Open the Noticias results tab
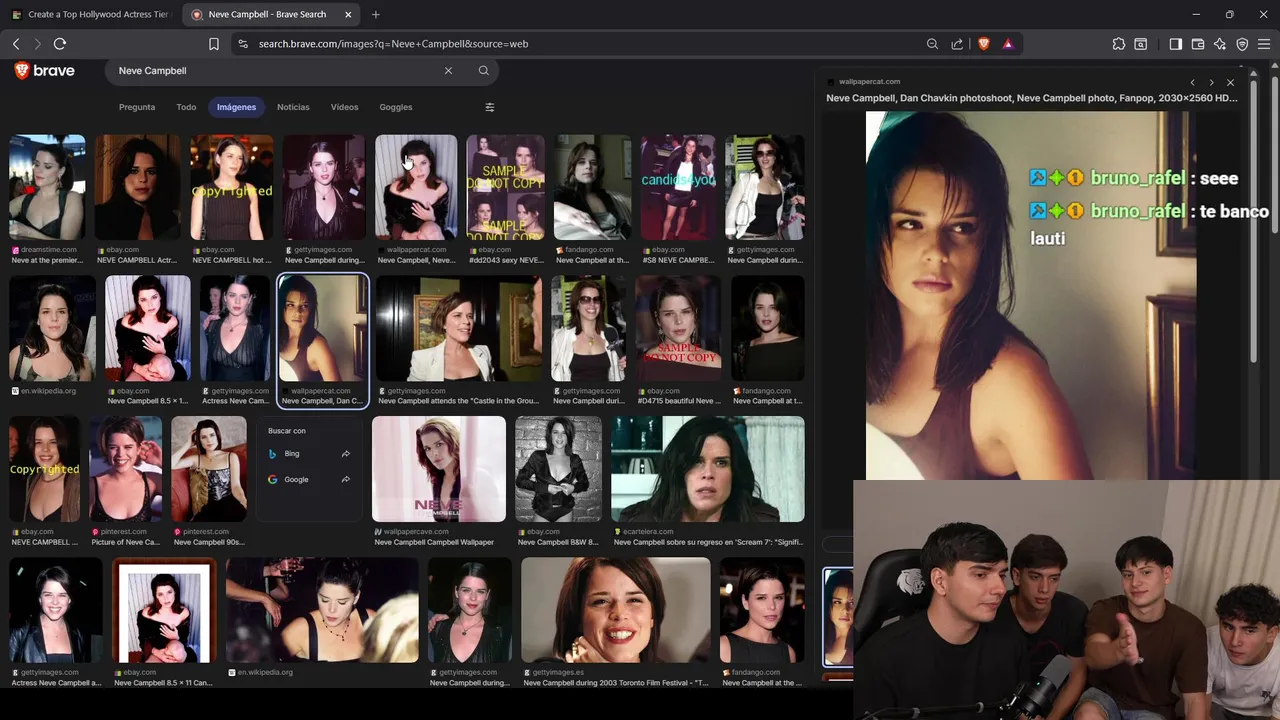Screen dimensions: 1280x720 (x=293, y=107)
